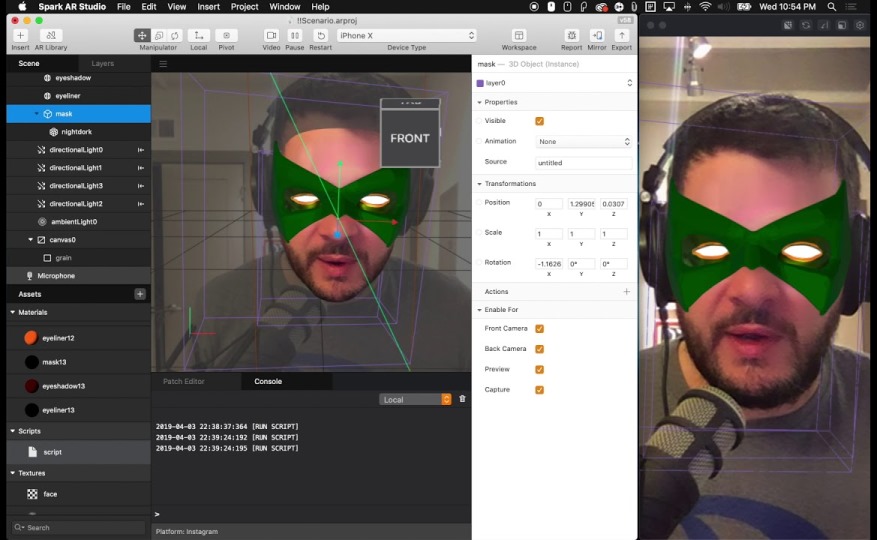
Task: Click the Video camera icon
Action: (271, 35)
